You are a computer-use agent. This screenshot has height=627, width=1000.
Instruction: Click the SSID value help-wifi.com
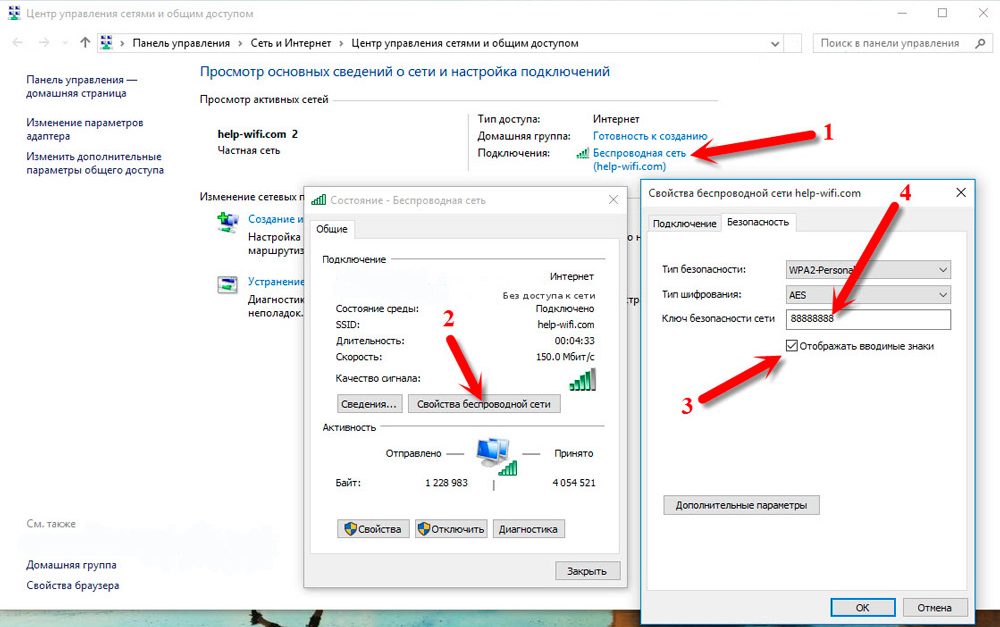(x=566, y=324)
